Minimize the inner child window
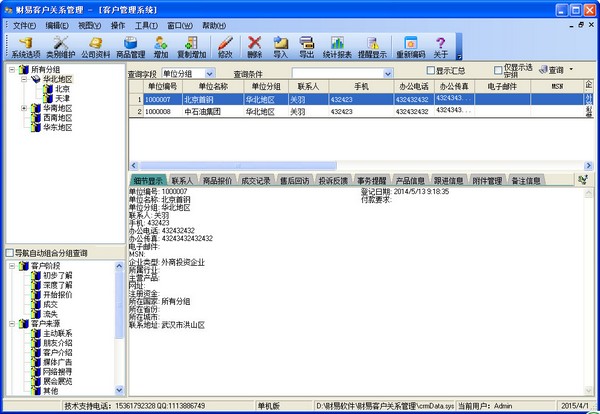The width and height of the screenshot is (600, 414). pyautogui.click(x=572, y=25)
